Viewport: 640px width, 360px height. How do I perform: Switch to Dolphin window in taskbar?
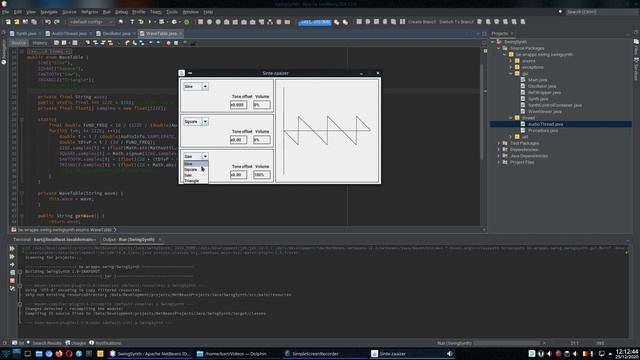point(236,354)
